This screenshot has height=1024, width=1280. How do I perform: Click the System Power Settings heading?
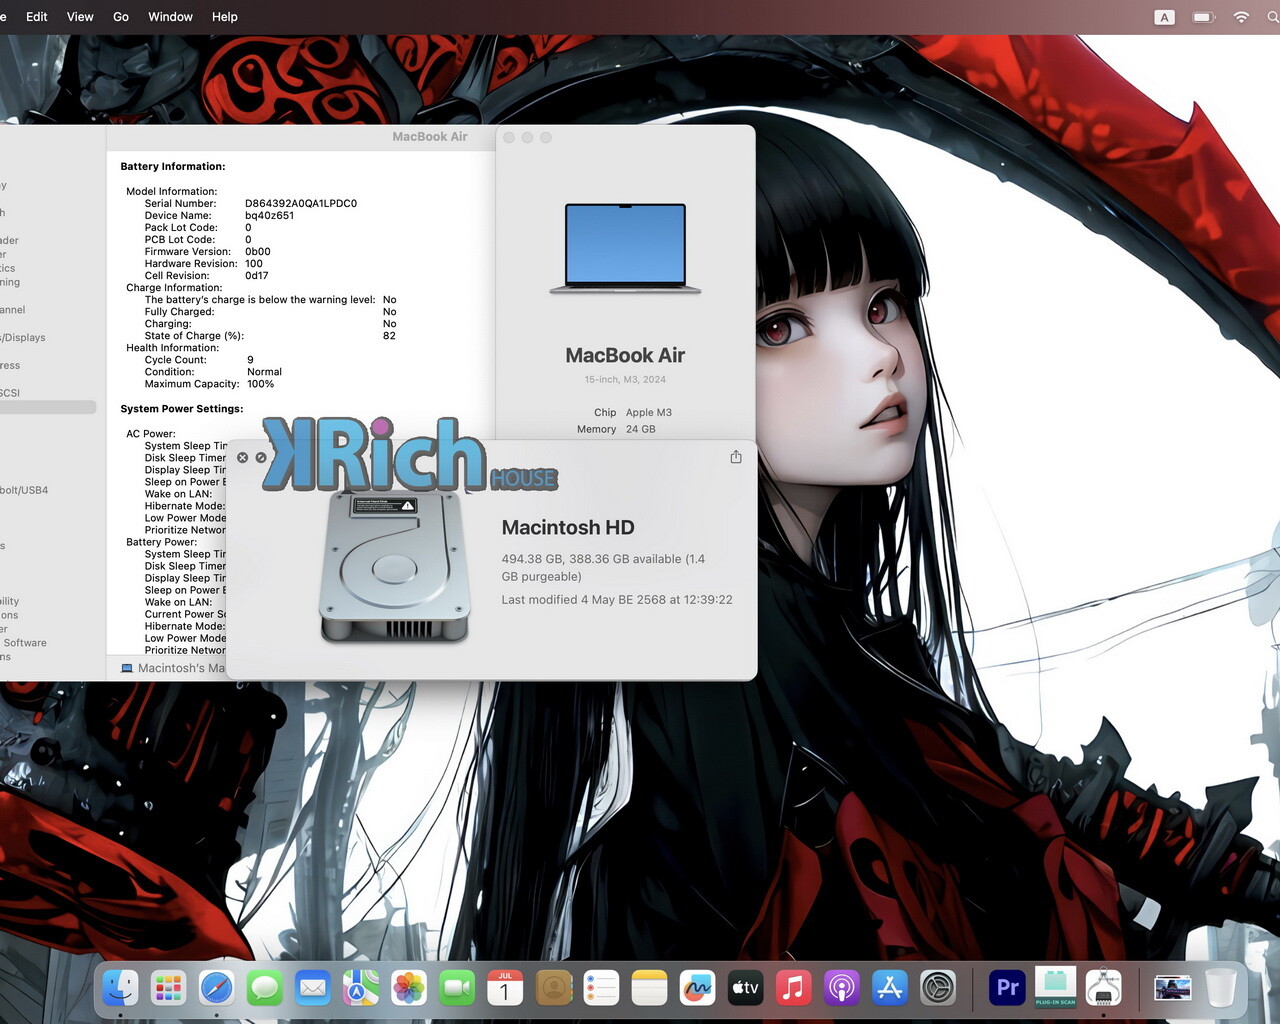coord(182,409)
